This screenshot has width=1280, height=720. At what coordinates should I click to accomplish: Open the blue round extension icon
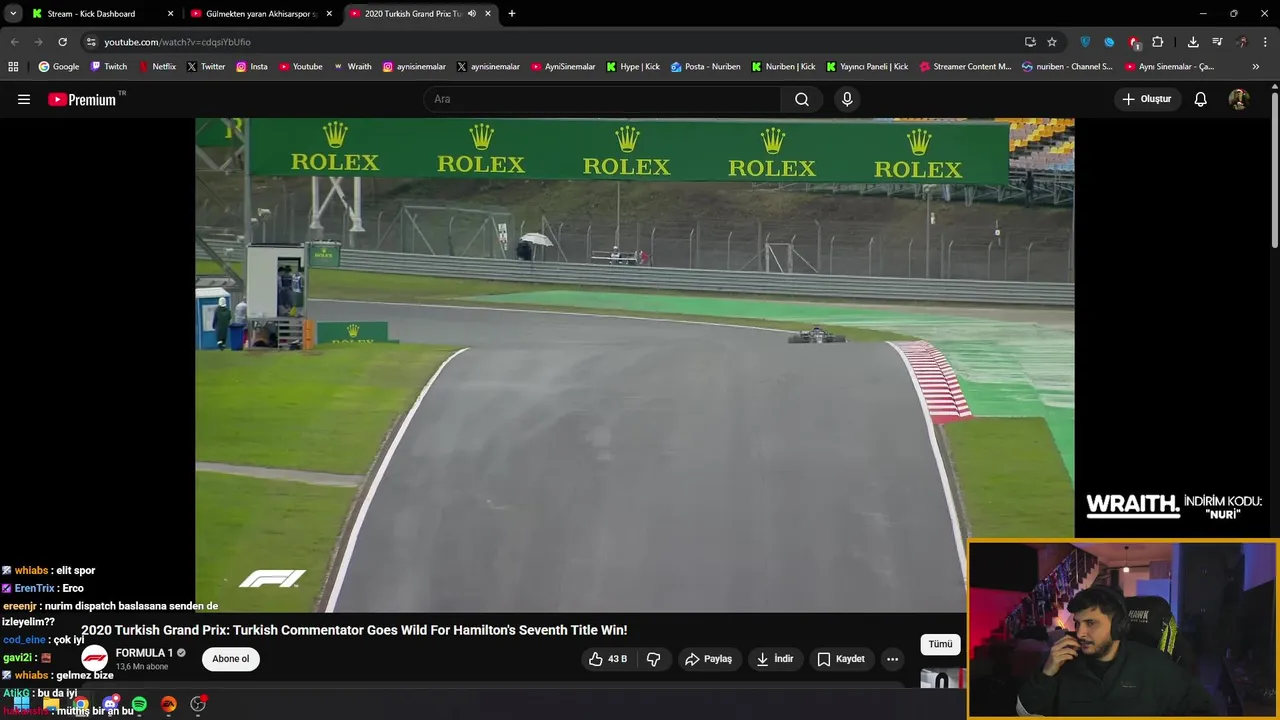pyautogui.click(x=1109, y=42)
